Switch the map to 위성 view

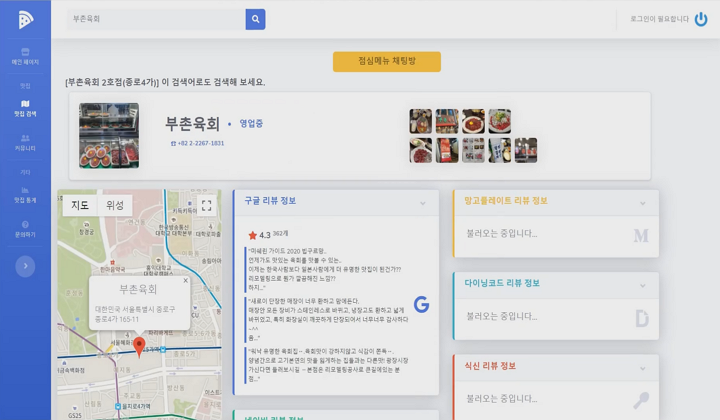pyautogui.click(x=115, y=205)
